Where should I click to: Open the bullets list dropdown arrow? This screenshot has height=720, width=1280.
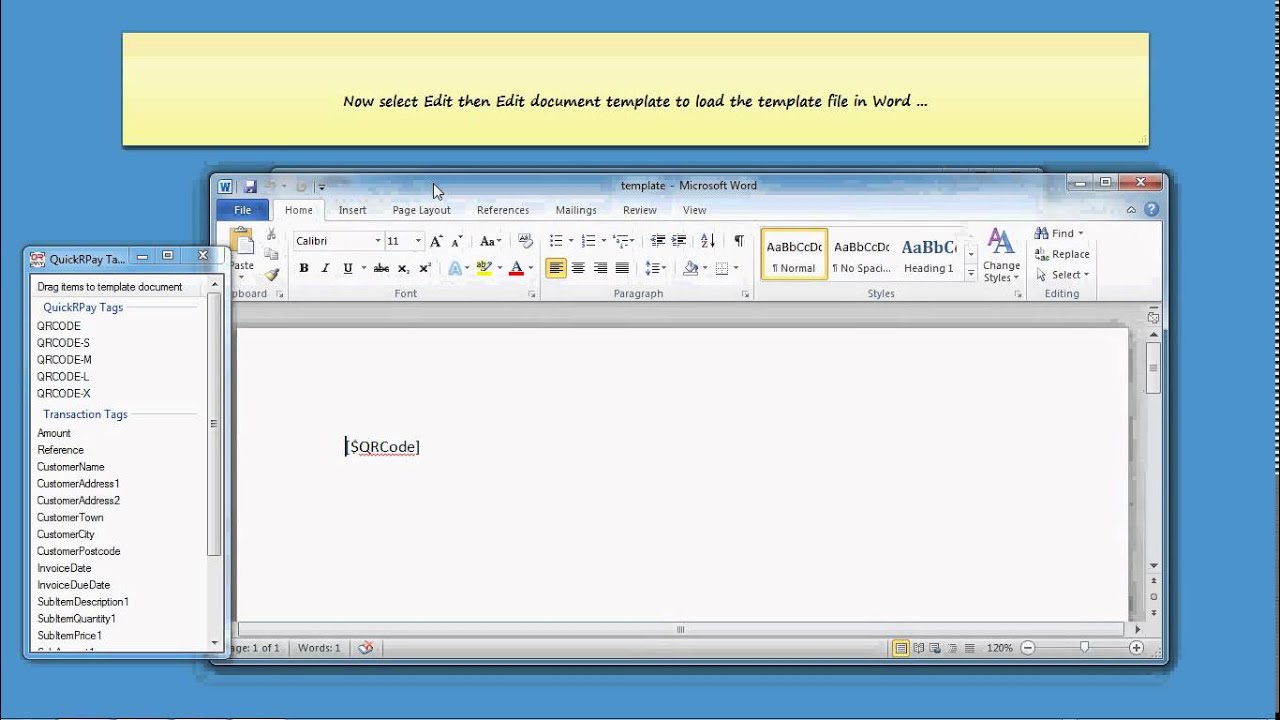(571, 241)
